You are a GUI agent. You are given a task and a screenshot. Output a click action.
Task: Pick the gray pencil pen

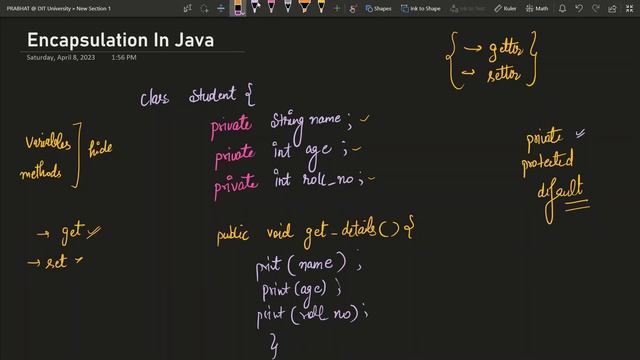[x=288, y=7]
